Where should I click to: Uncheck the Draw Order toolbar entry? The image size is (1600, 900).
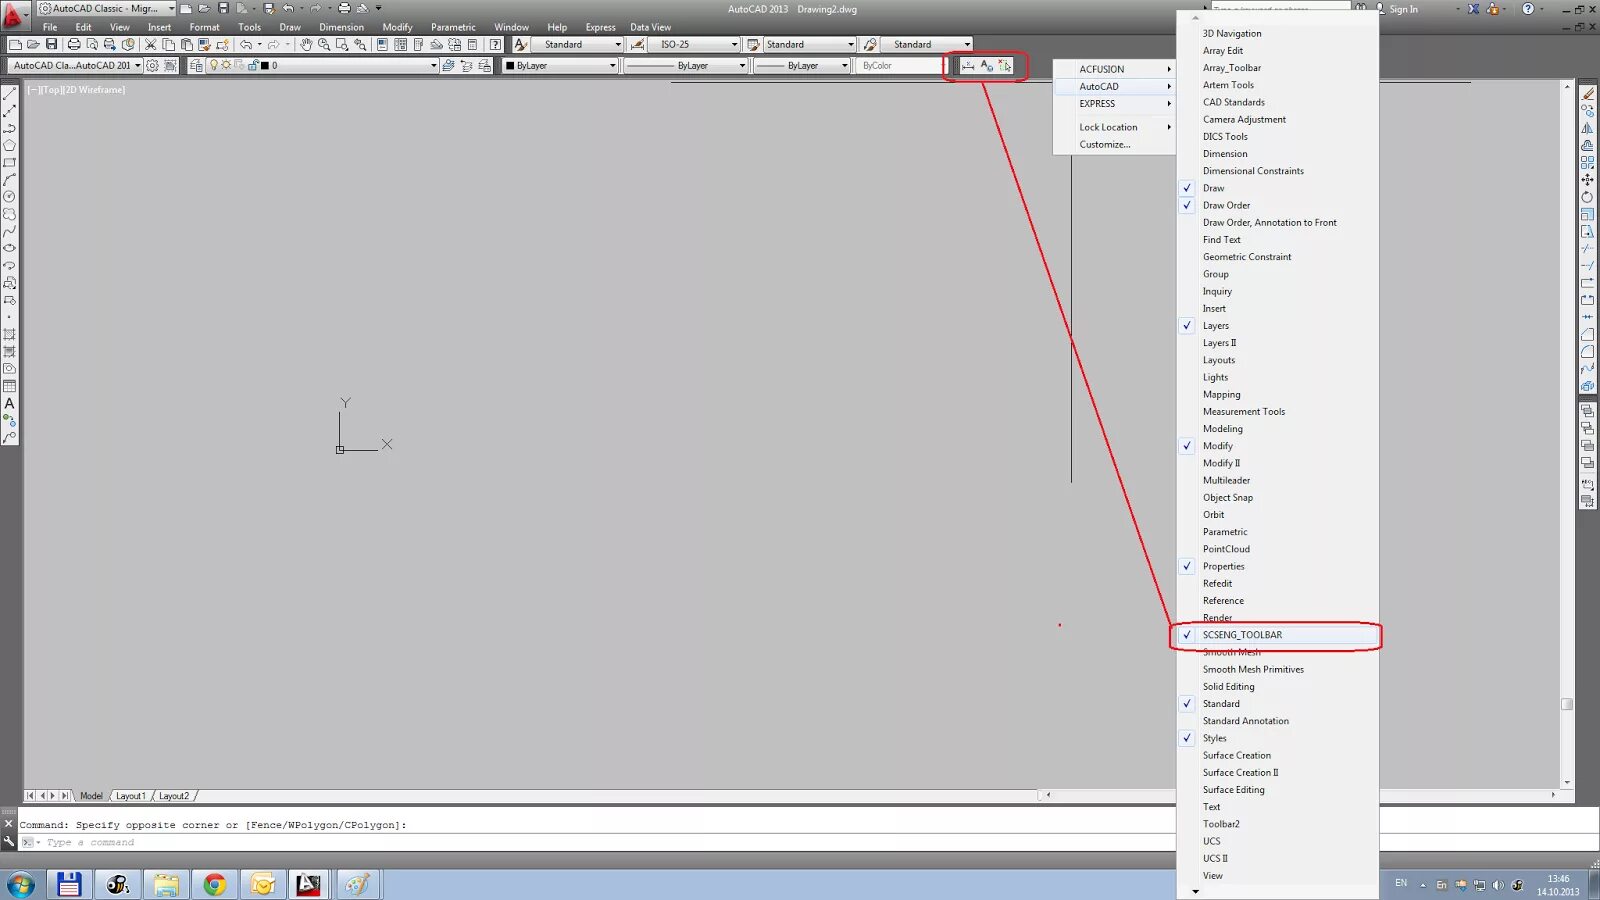pos(1278,205)
